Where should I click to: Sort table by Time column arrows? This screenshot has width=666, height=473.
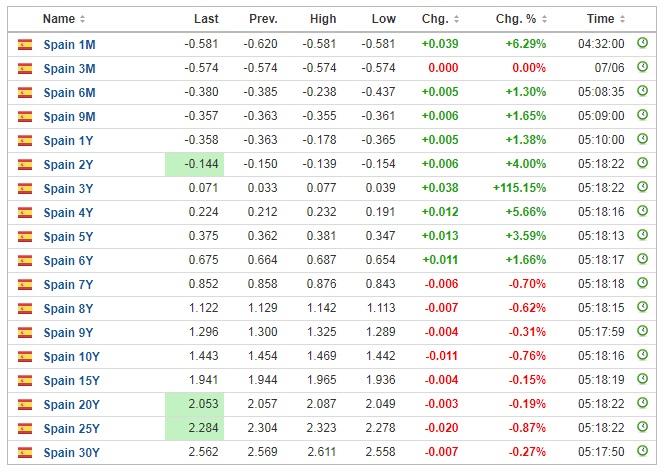(622, 19)
